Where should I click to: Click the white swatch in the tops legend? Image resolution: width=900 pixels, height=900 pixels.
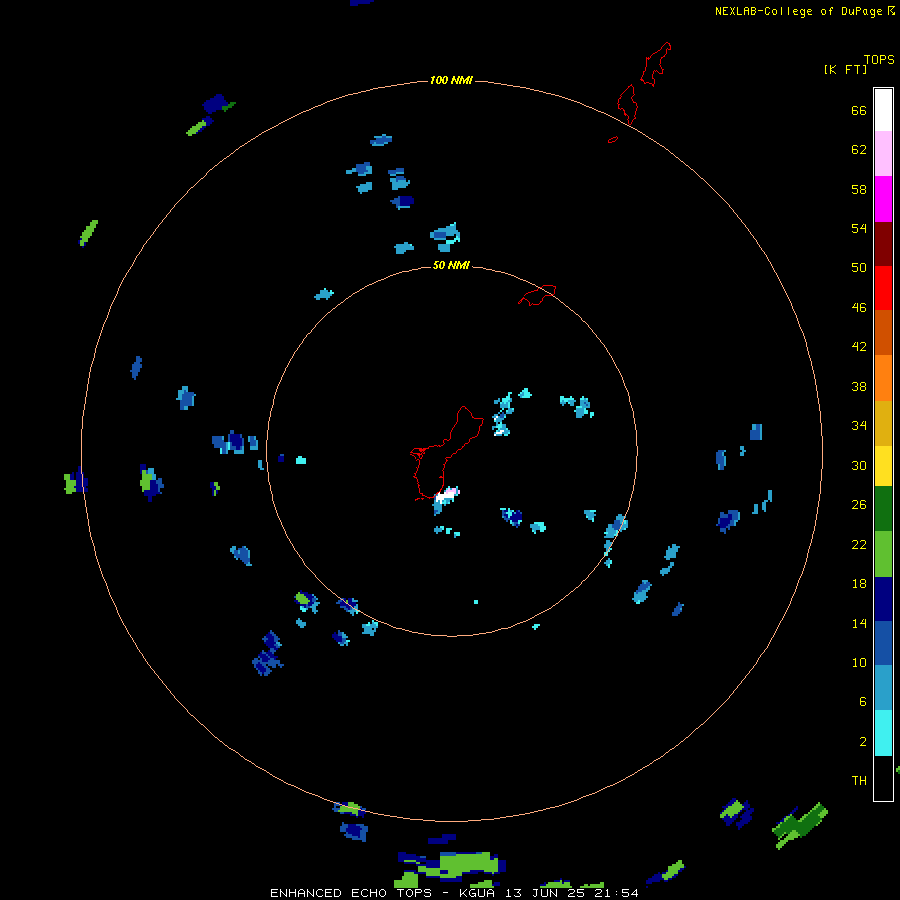(x=883, y=110)
